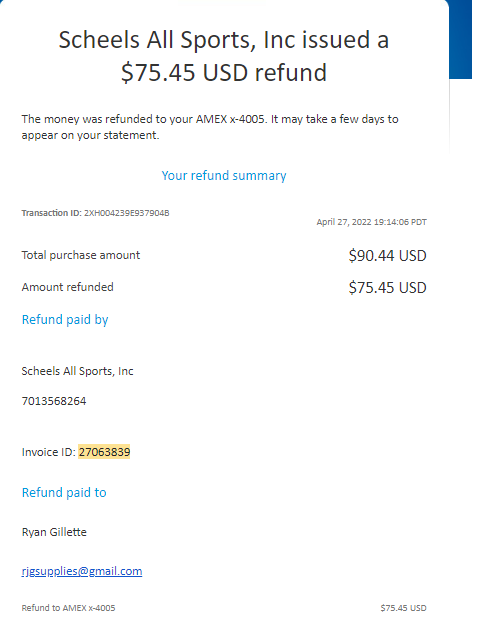
Task: Click the April 27, 2022 timestamp
Action: tap(371, 222)
